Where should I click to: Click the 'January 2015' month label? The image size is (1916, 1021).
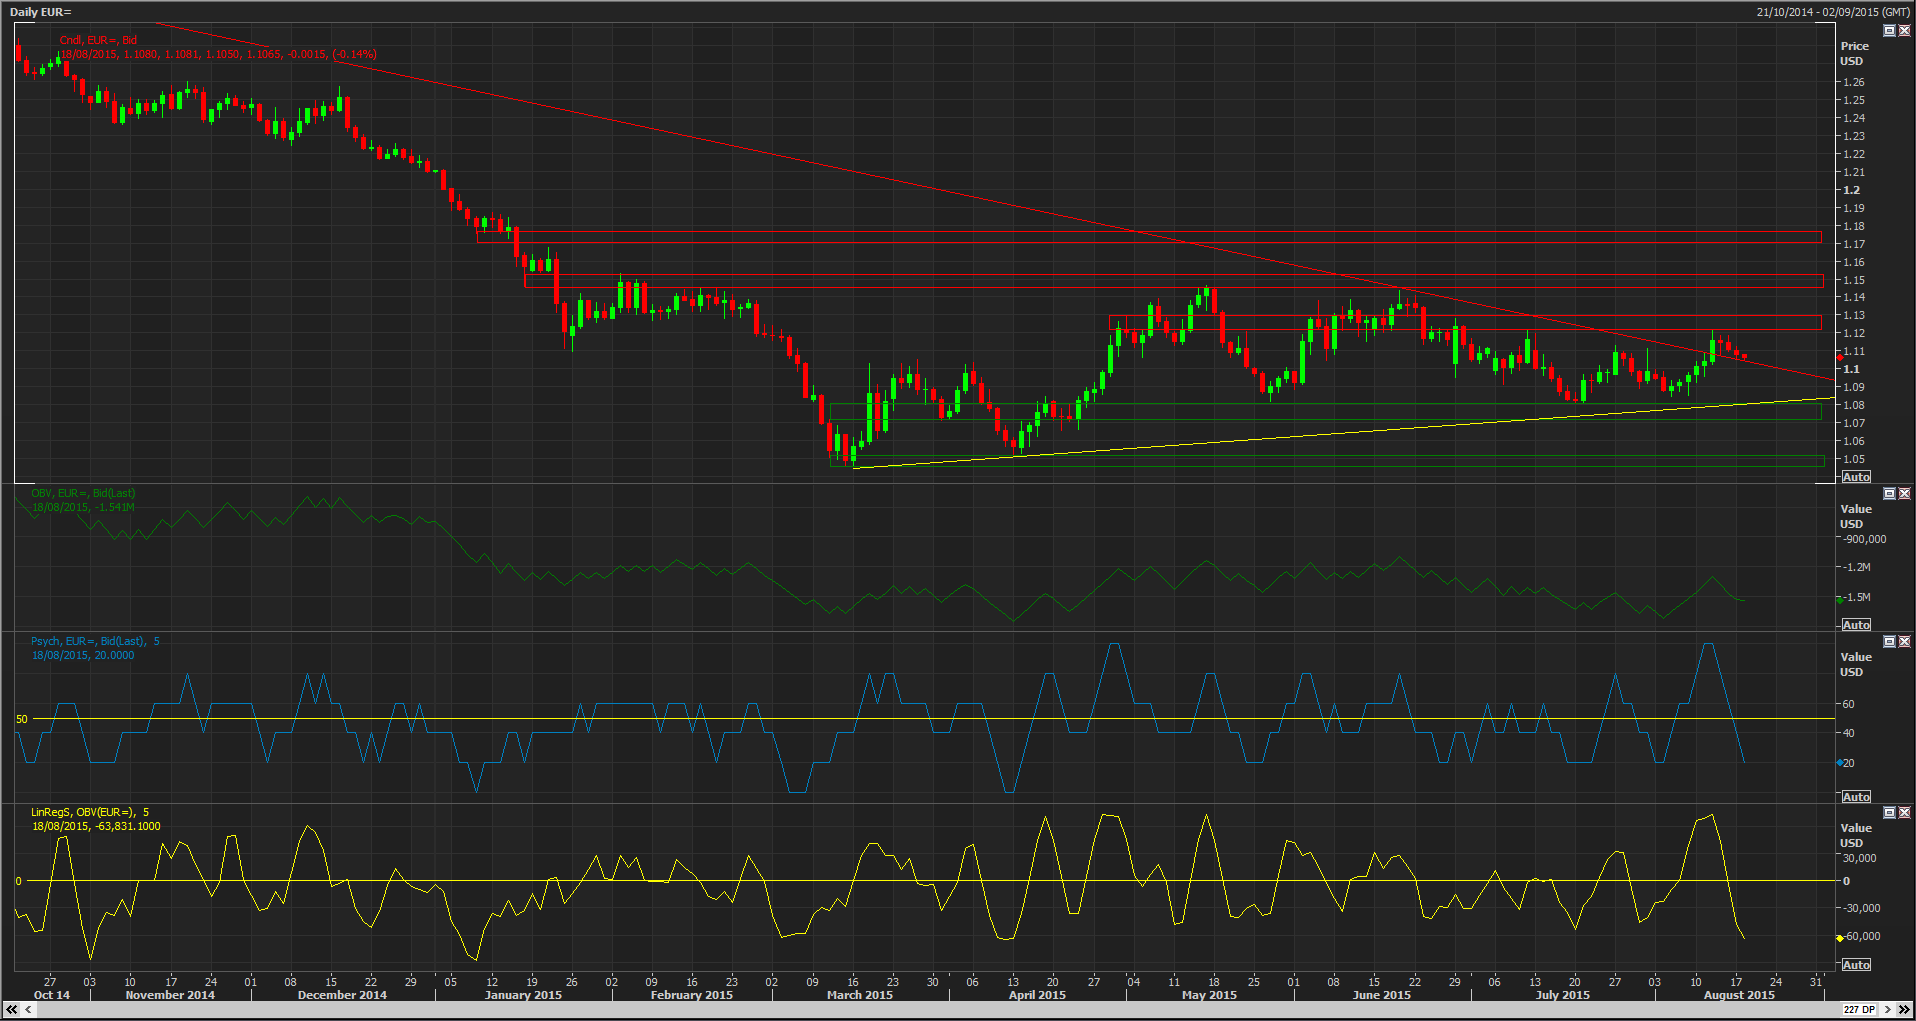(523, 995)
